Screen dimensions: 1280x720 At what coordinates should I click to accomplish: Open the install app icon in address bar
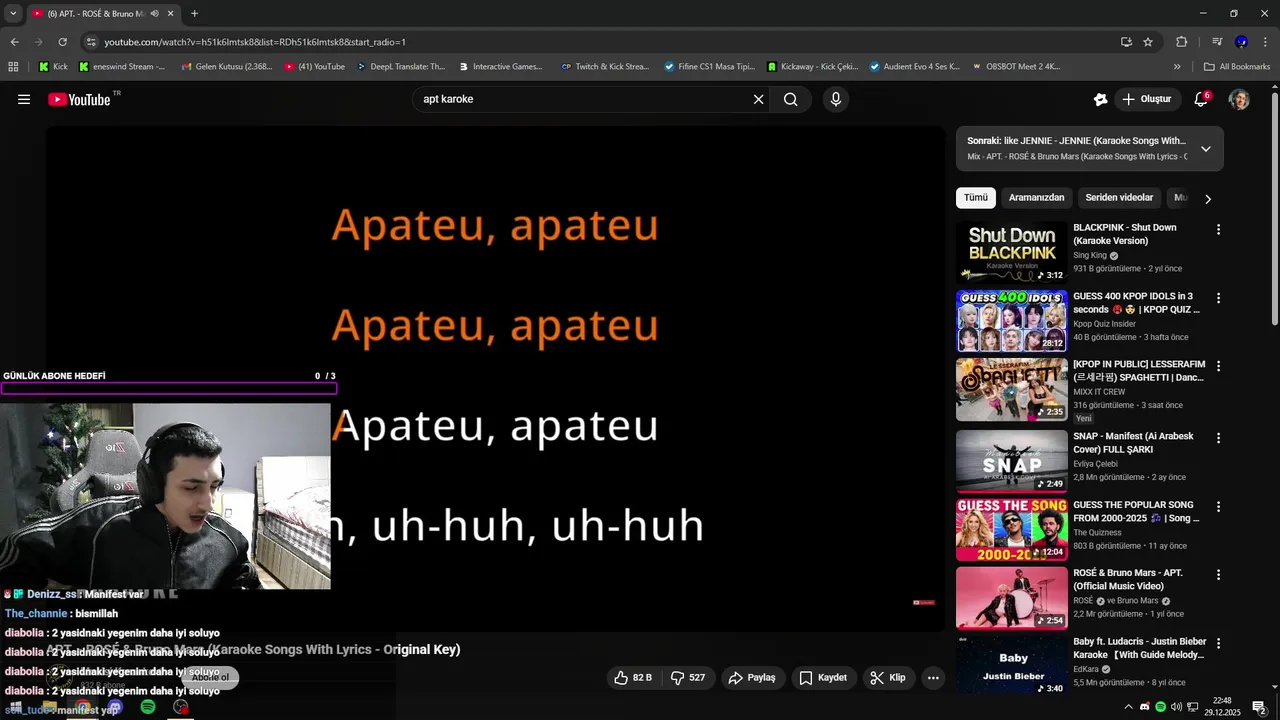1126,42
